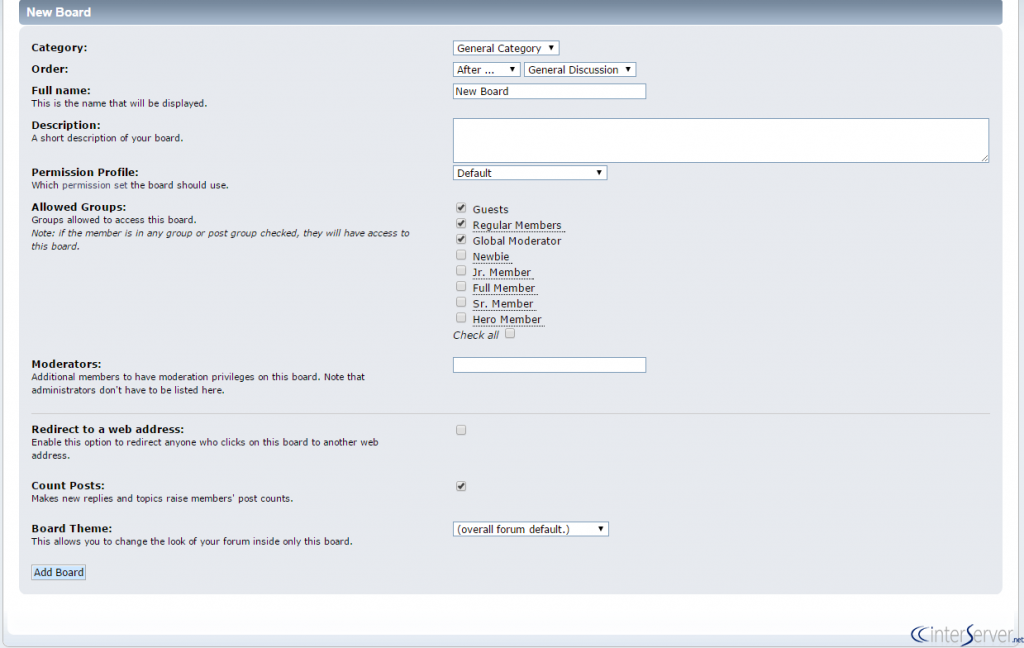The image size is (1024, 648).
Task: Enable the Full Member checkbox
Action: (461, 287)
